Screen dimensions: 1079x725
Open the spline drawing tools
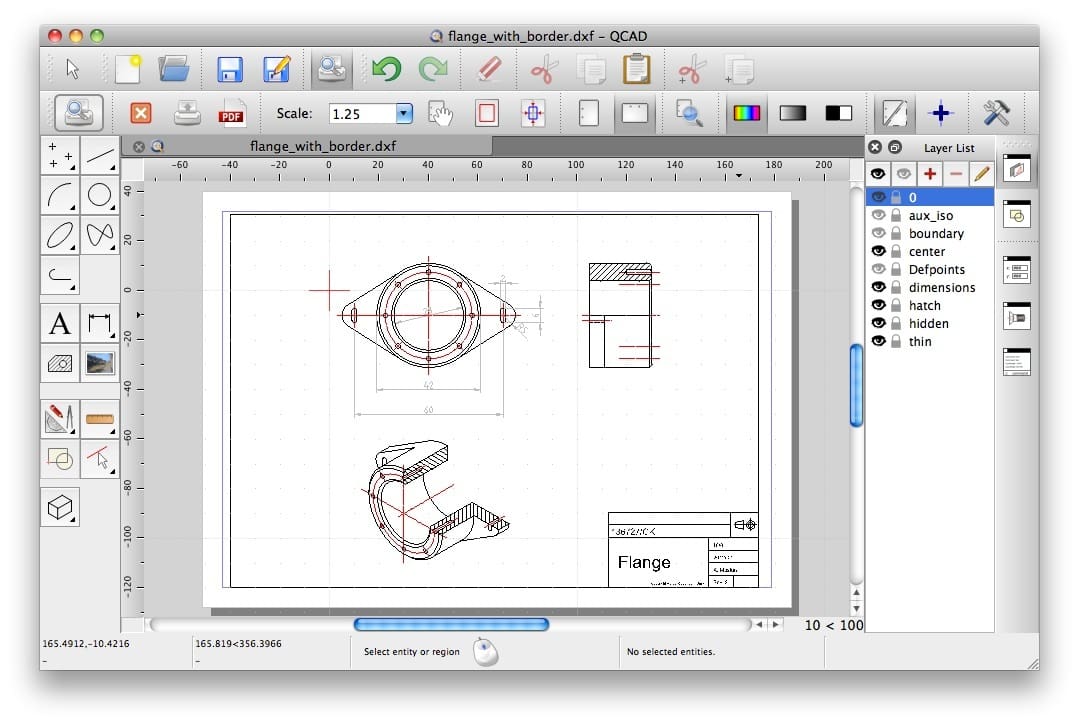[x=100, y=235]
